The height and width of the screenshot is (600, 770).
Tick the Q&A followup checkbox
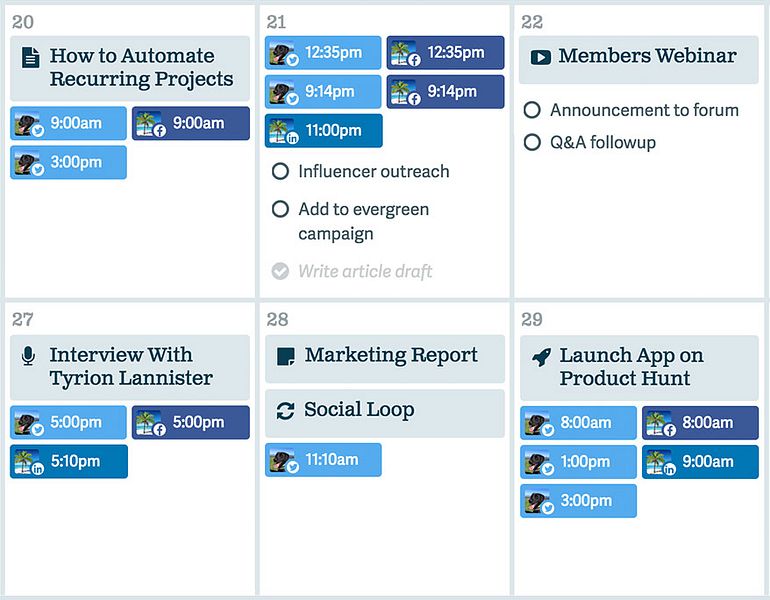pos(532,142)
